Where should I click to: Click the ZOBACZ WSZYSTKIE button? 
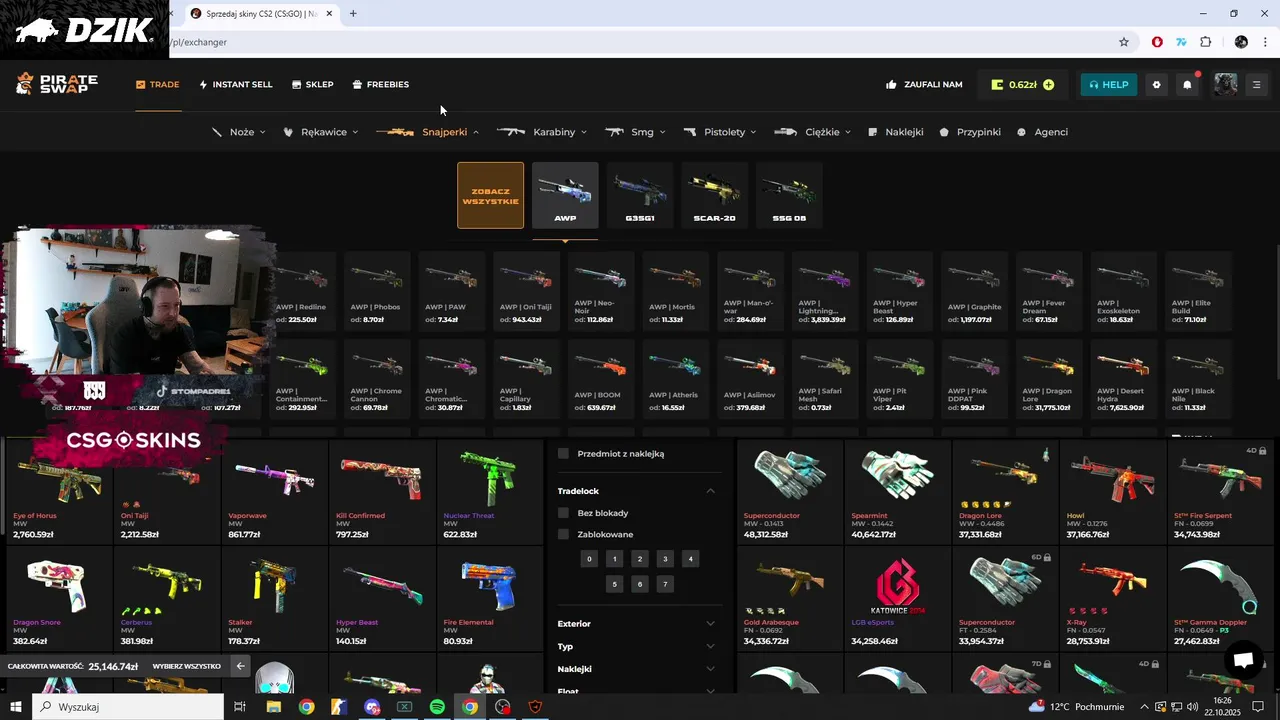pos(490,195)
